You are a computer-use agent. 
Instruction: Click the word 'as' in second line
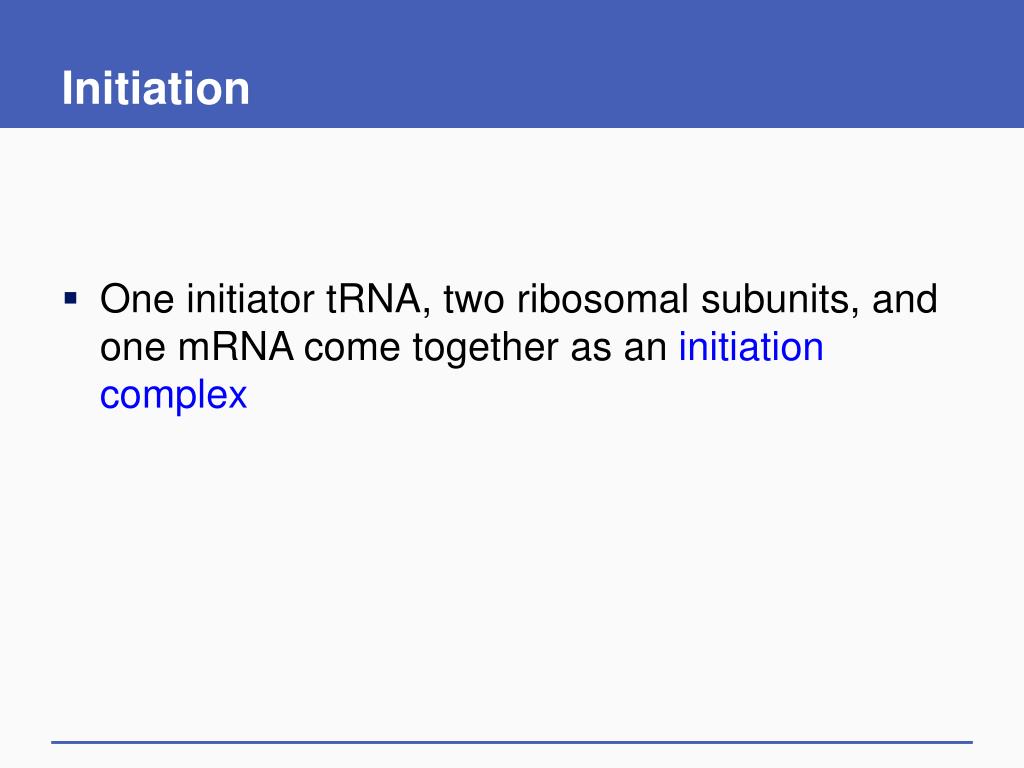pyautogui.click(x=591, y=349)
